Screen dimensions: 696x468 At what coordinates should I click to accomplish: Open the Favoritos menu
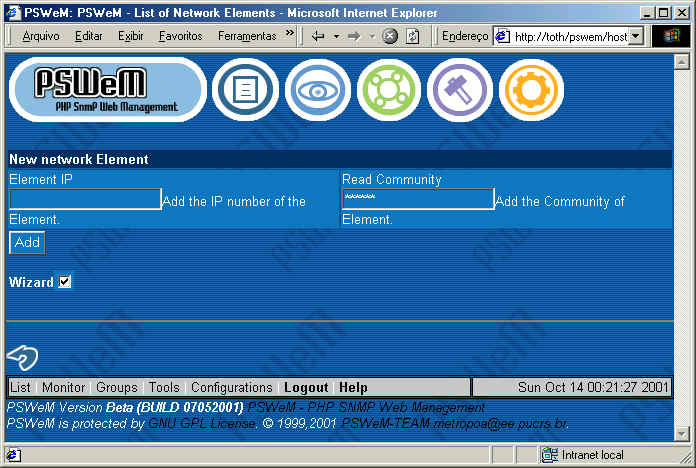point(180,36)
